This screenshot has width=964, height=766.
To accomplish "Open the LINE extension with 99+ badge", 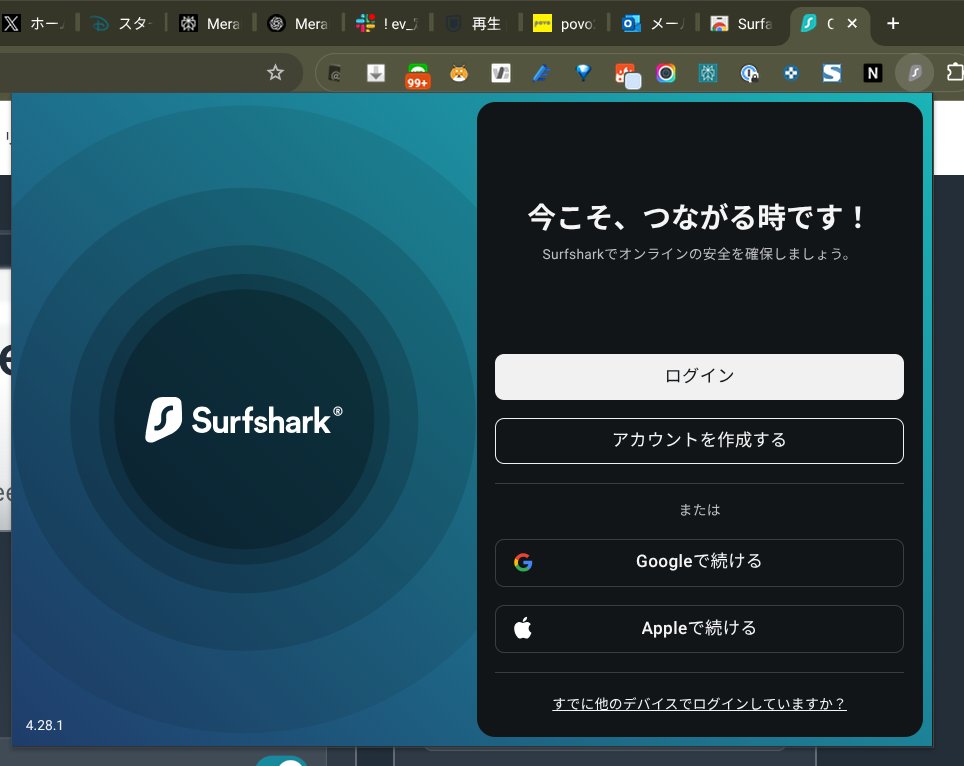I will pos(417,75).
